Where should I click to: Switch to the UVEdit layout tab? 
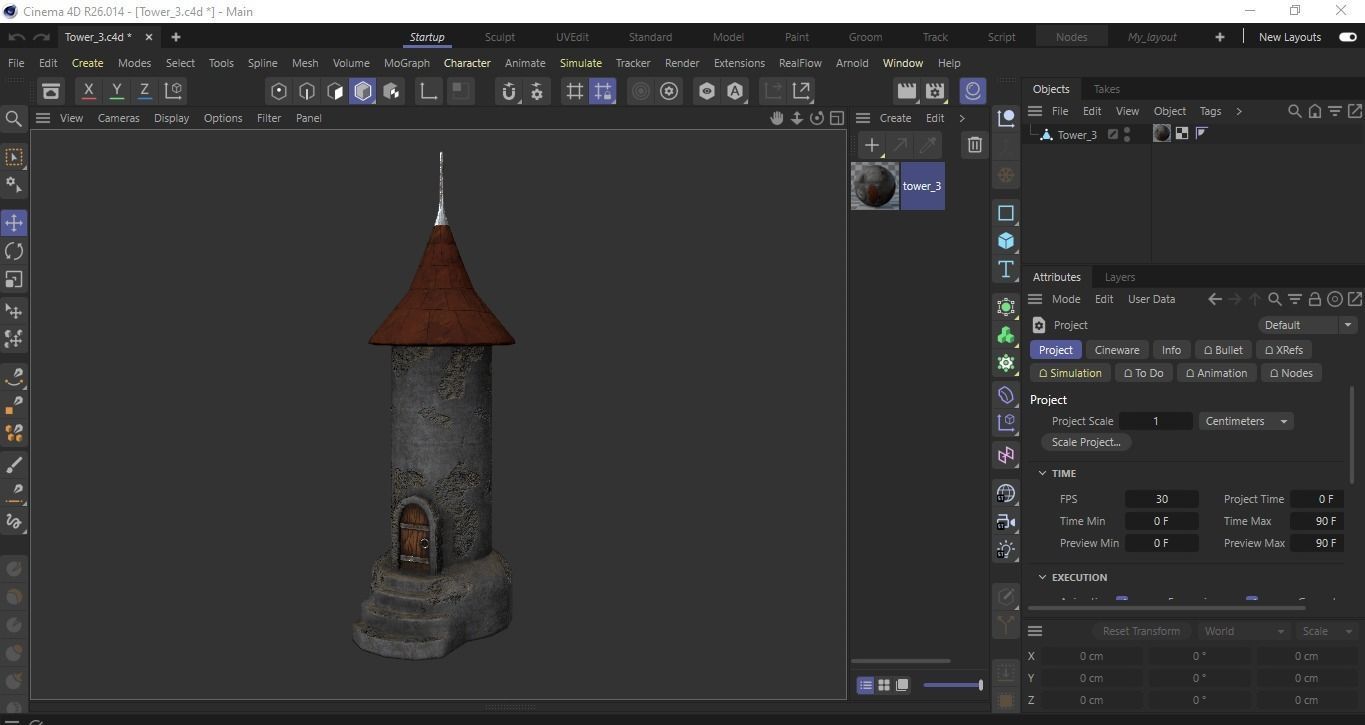pos(572,37)
